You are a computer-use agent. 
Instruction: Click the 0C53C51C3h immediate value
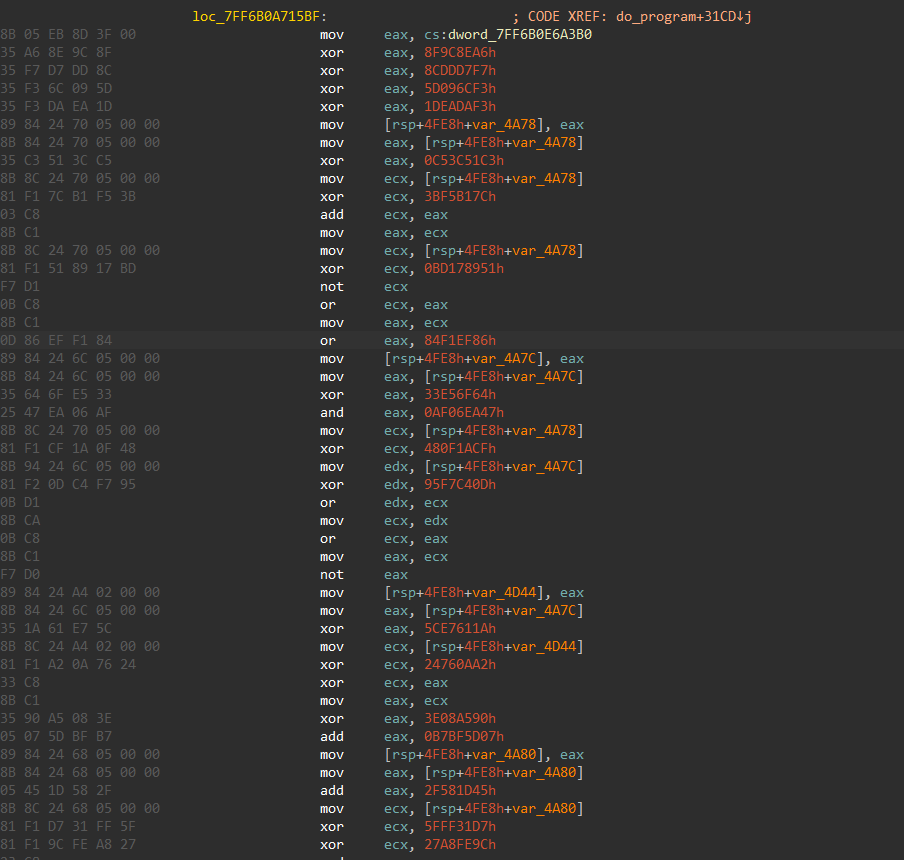click(x=465, y=161)
